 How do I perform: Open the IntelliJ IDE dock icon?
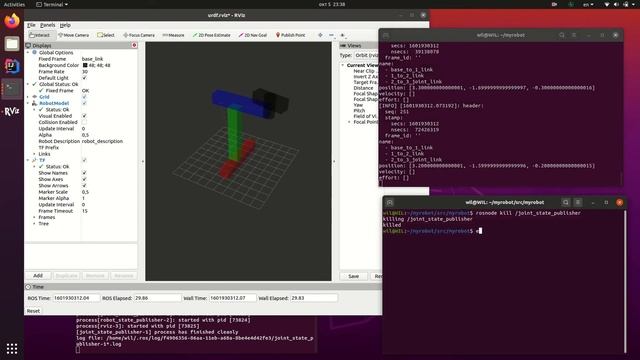tap(12, 66)
